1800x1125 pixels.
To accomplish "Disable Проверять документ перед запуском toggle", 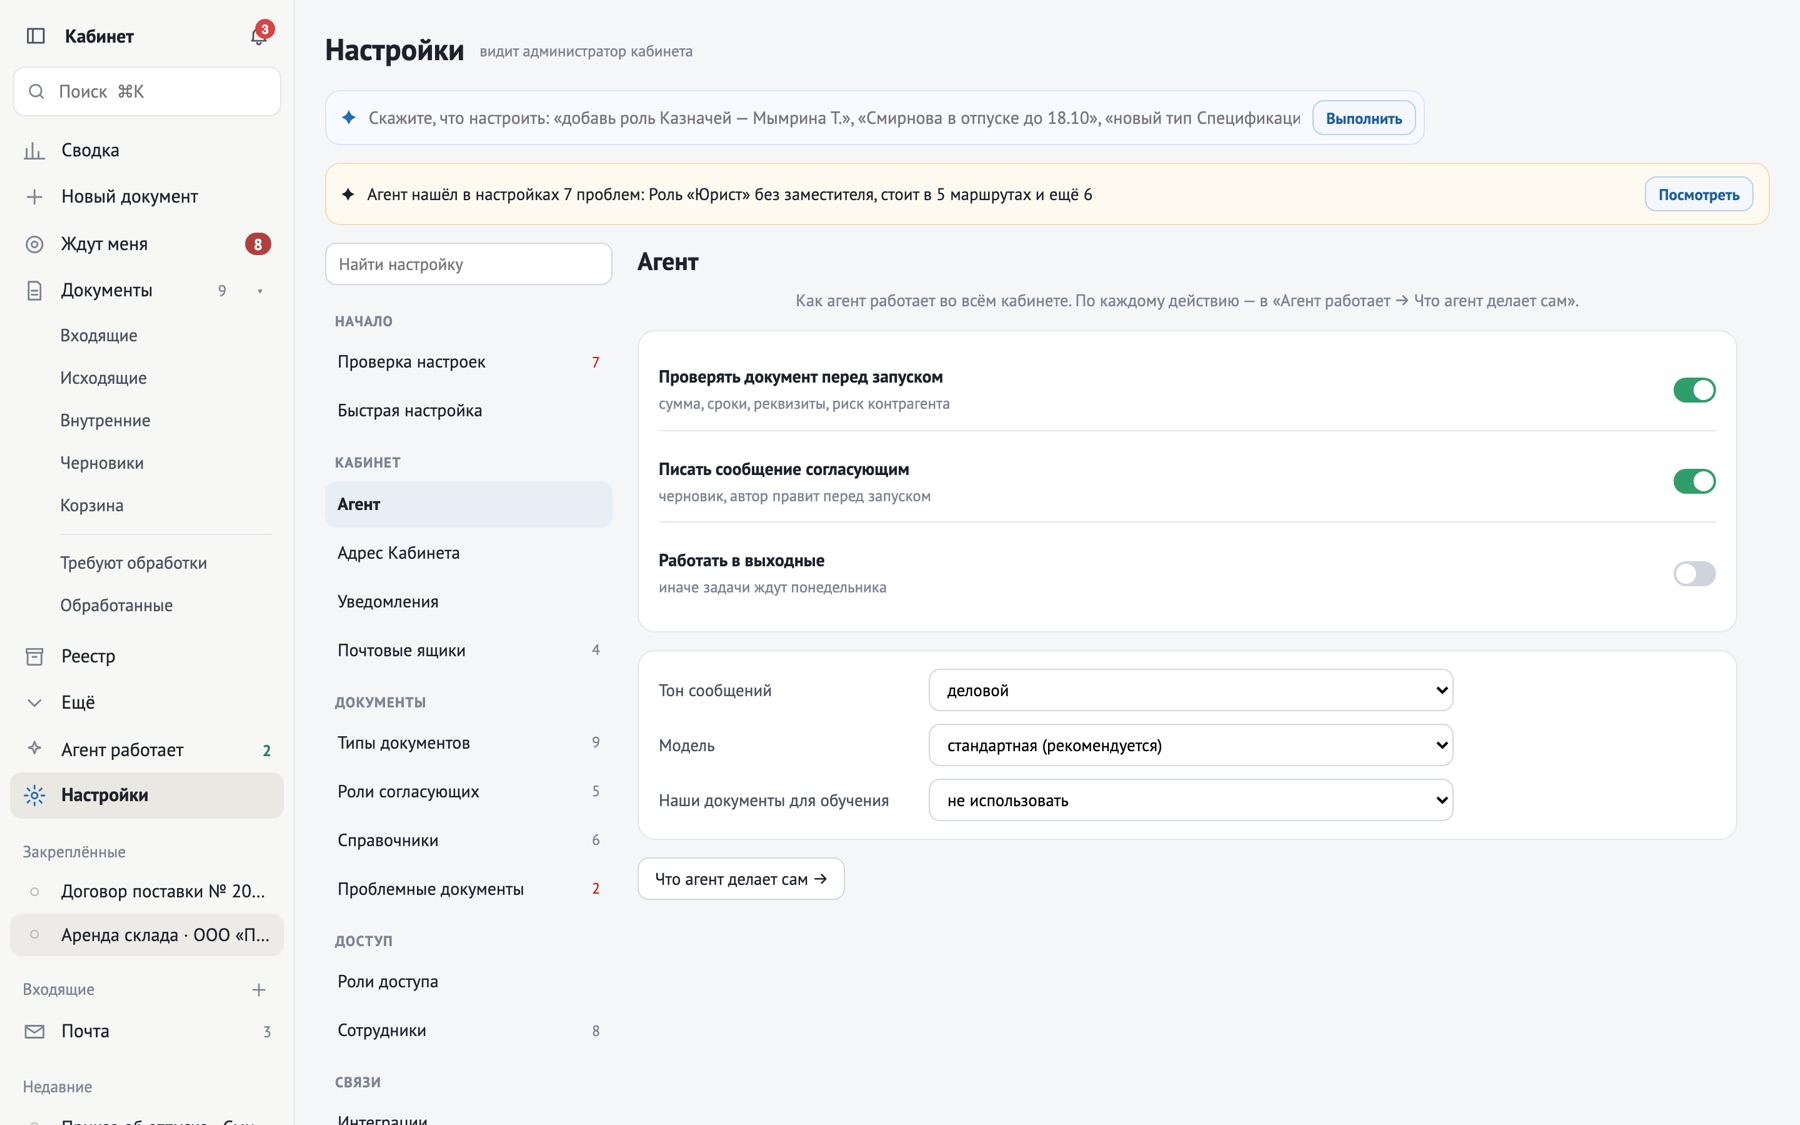I will [x=1694, y=390].
